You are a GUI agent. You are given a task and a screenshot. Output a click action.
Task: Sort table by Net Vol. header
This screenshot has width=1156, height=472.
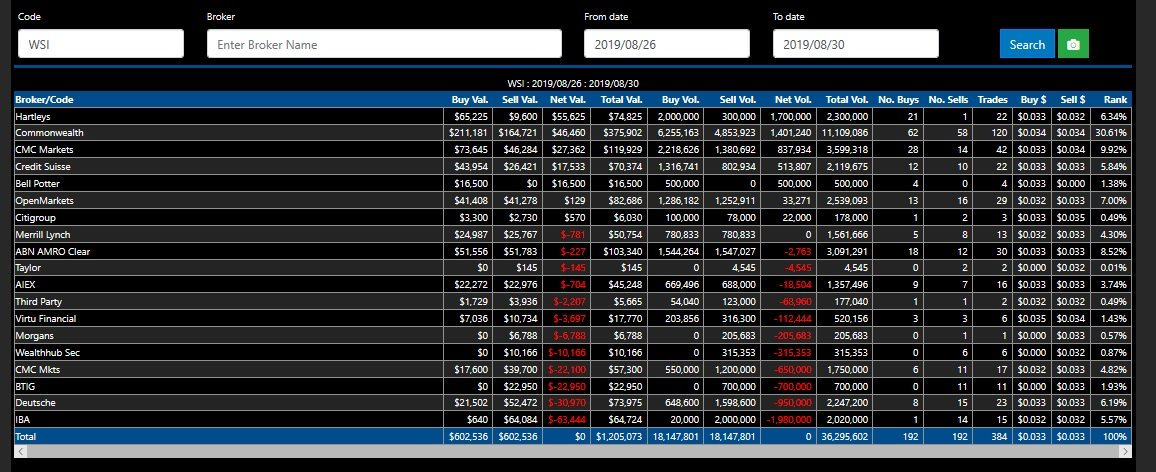tap(793, 100)
